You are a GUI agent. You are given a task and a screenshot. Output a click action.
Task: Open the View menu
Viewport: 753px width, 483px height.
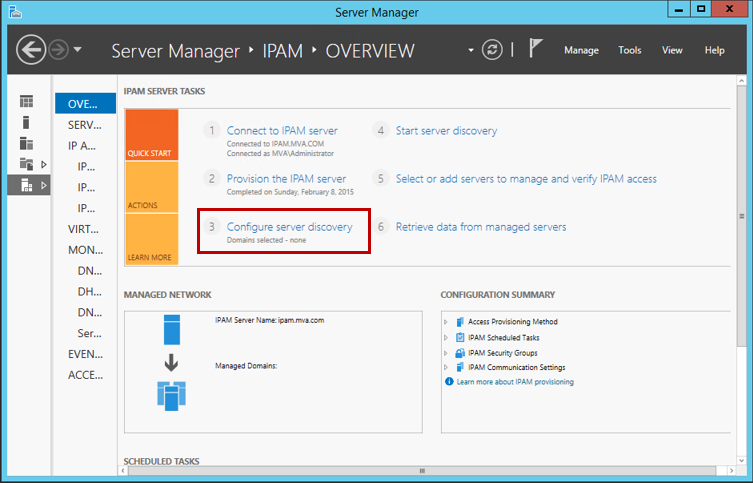[x=672, y=50]
